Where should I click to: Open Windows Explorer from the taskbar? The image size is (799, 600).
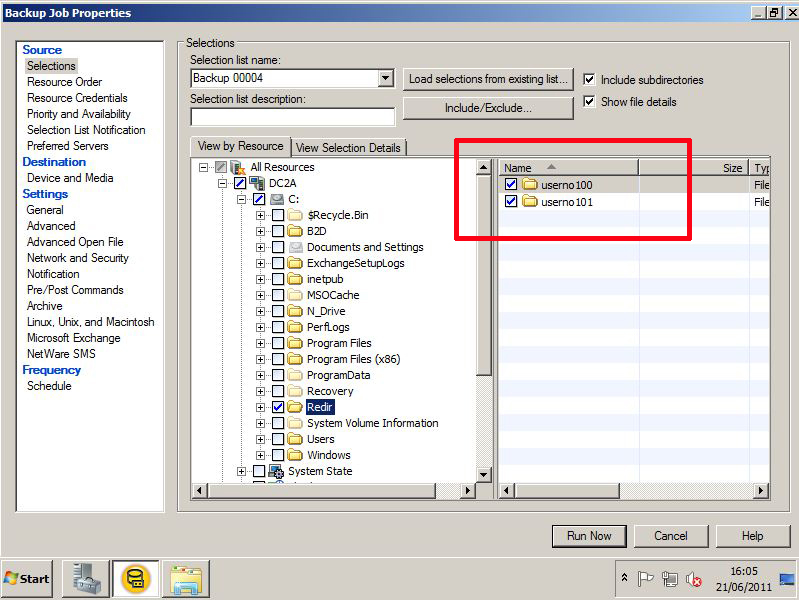tap(186, 579)
